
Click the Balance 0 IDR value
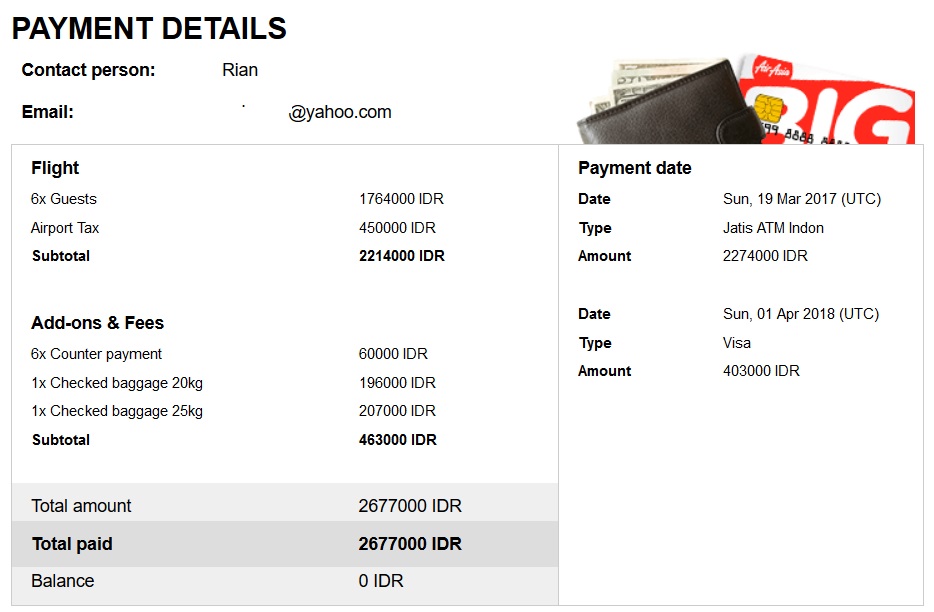381,581
